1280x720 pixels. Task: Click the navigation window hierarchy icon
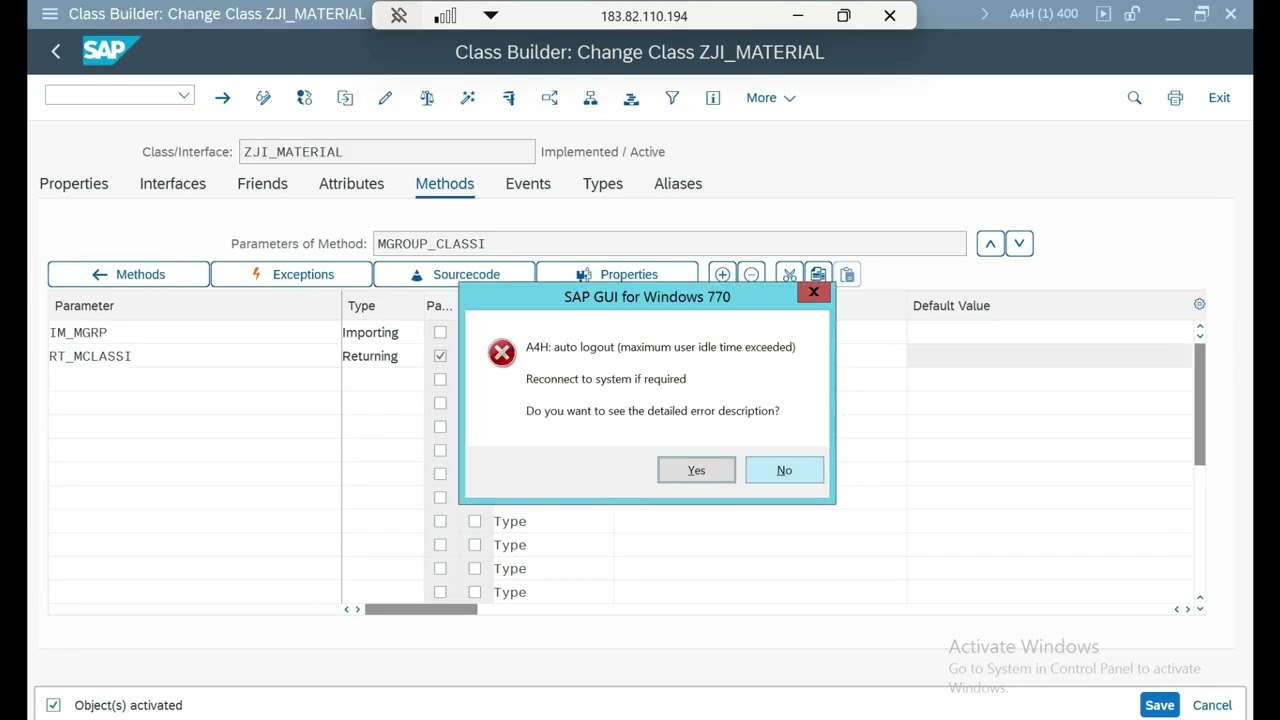tap(631, 98)
